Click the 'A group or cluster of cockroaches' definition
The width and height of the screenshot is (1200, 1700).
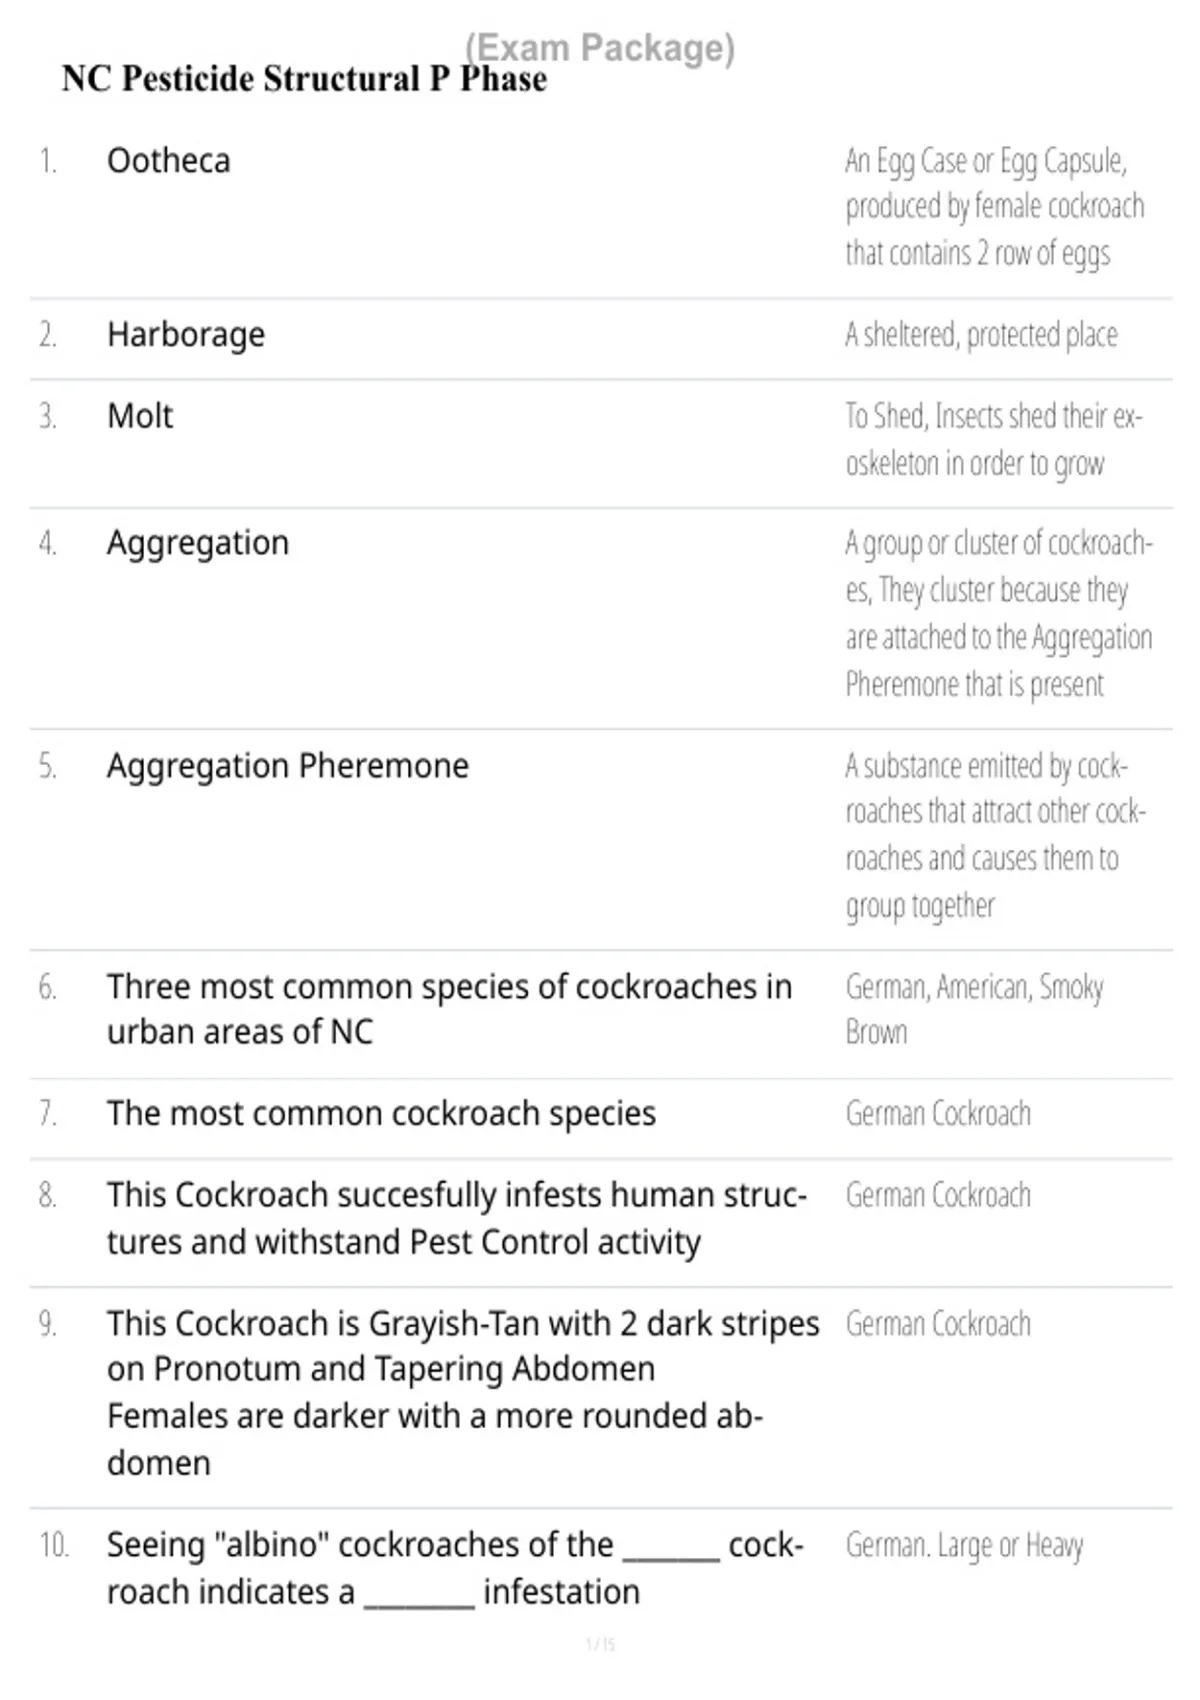(999, 614)
